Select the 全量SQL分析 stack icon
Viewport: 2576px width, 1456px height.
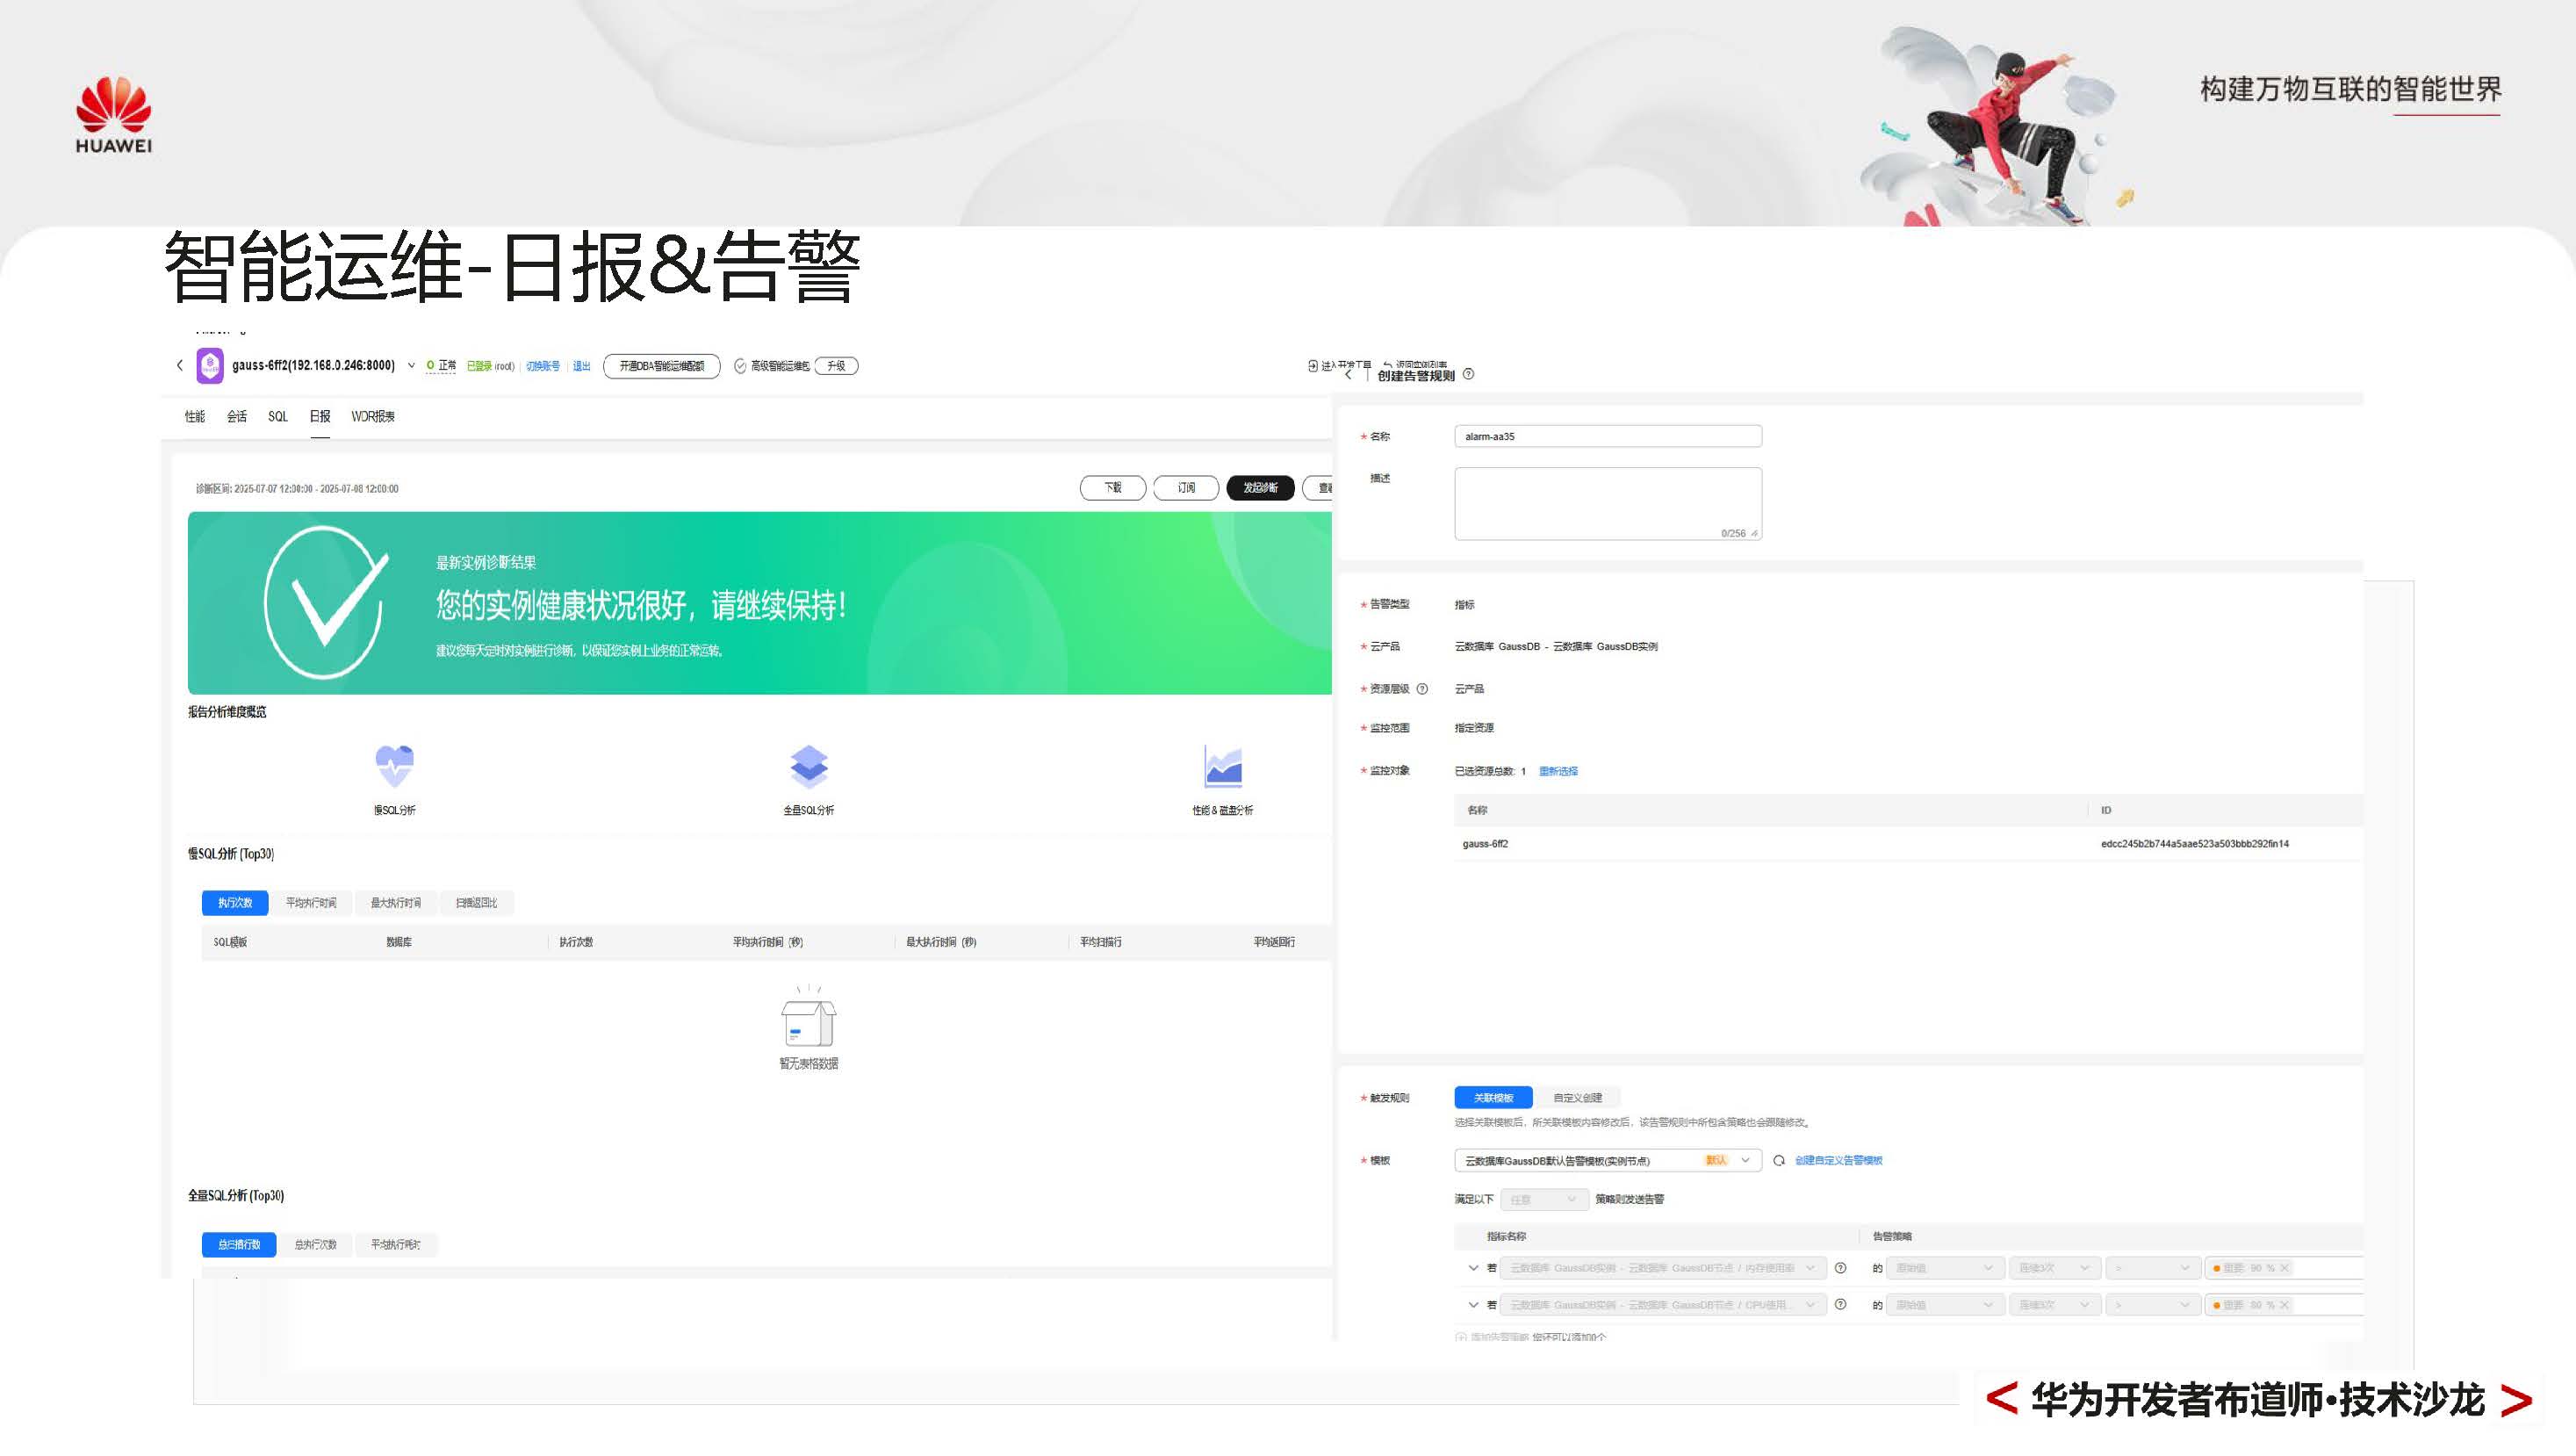click(x=810, y=765)
